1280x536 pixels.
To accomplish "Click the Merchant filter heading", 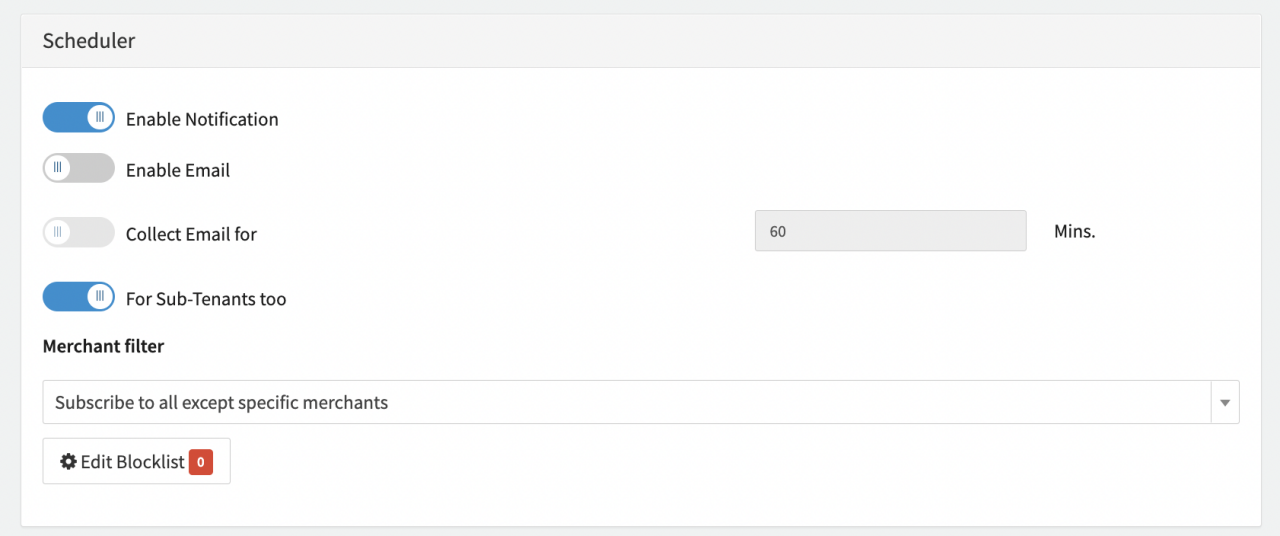I will click(x=103, y=346).
